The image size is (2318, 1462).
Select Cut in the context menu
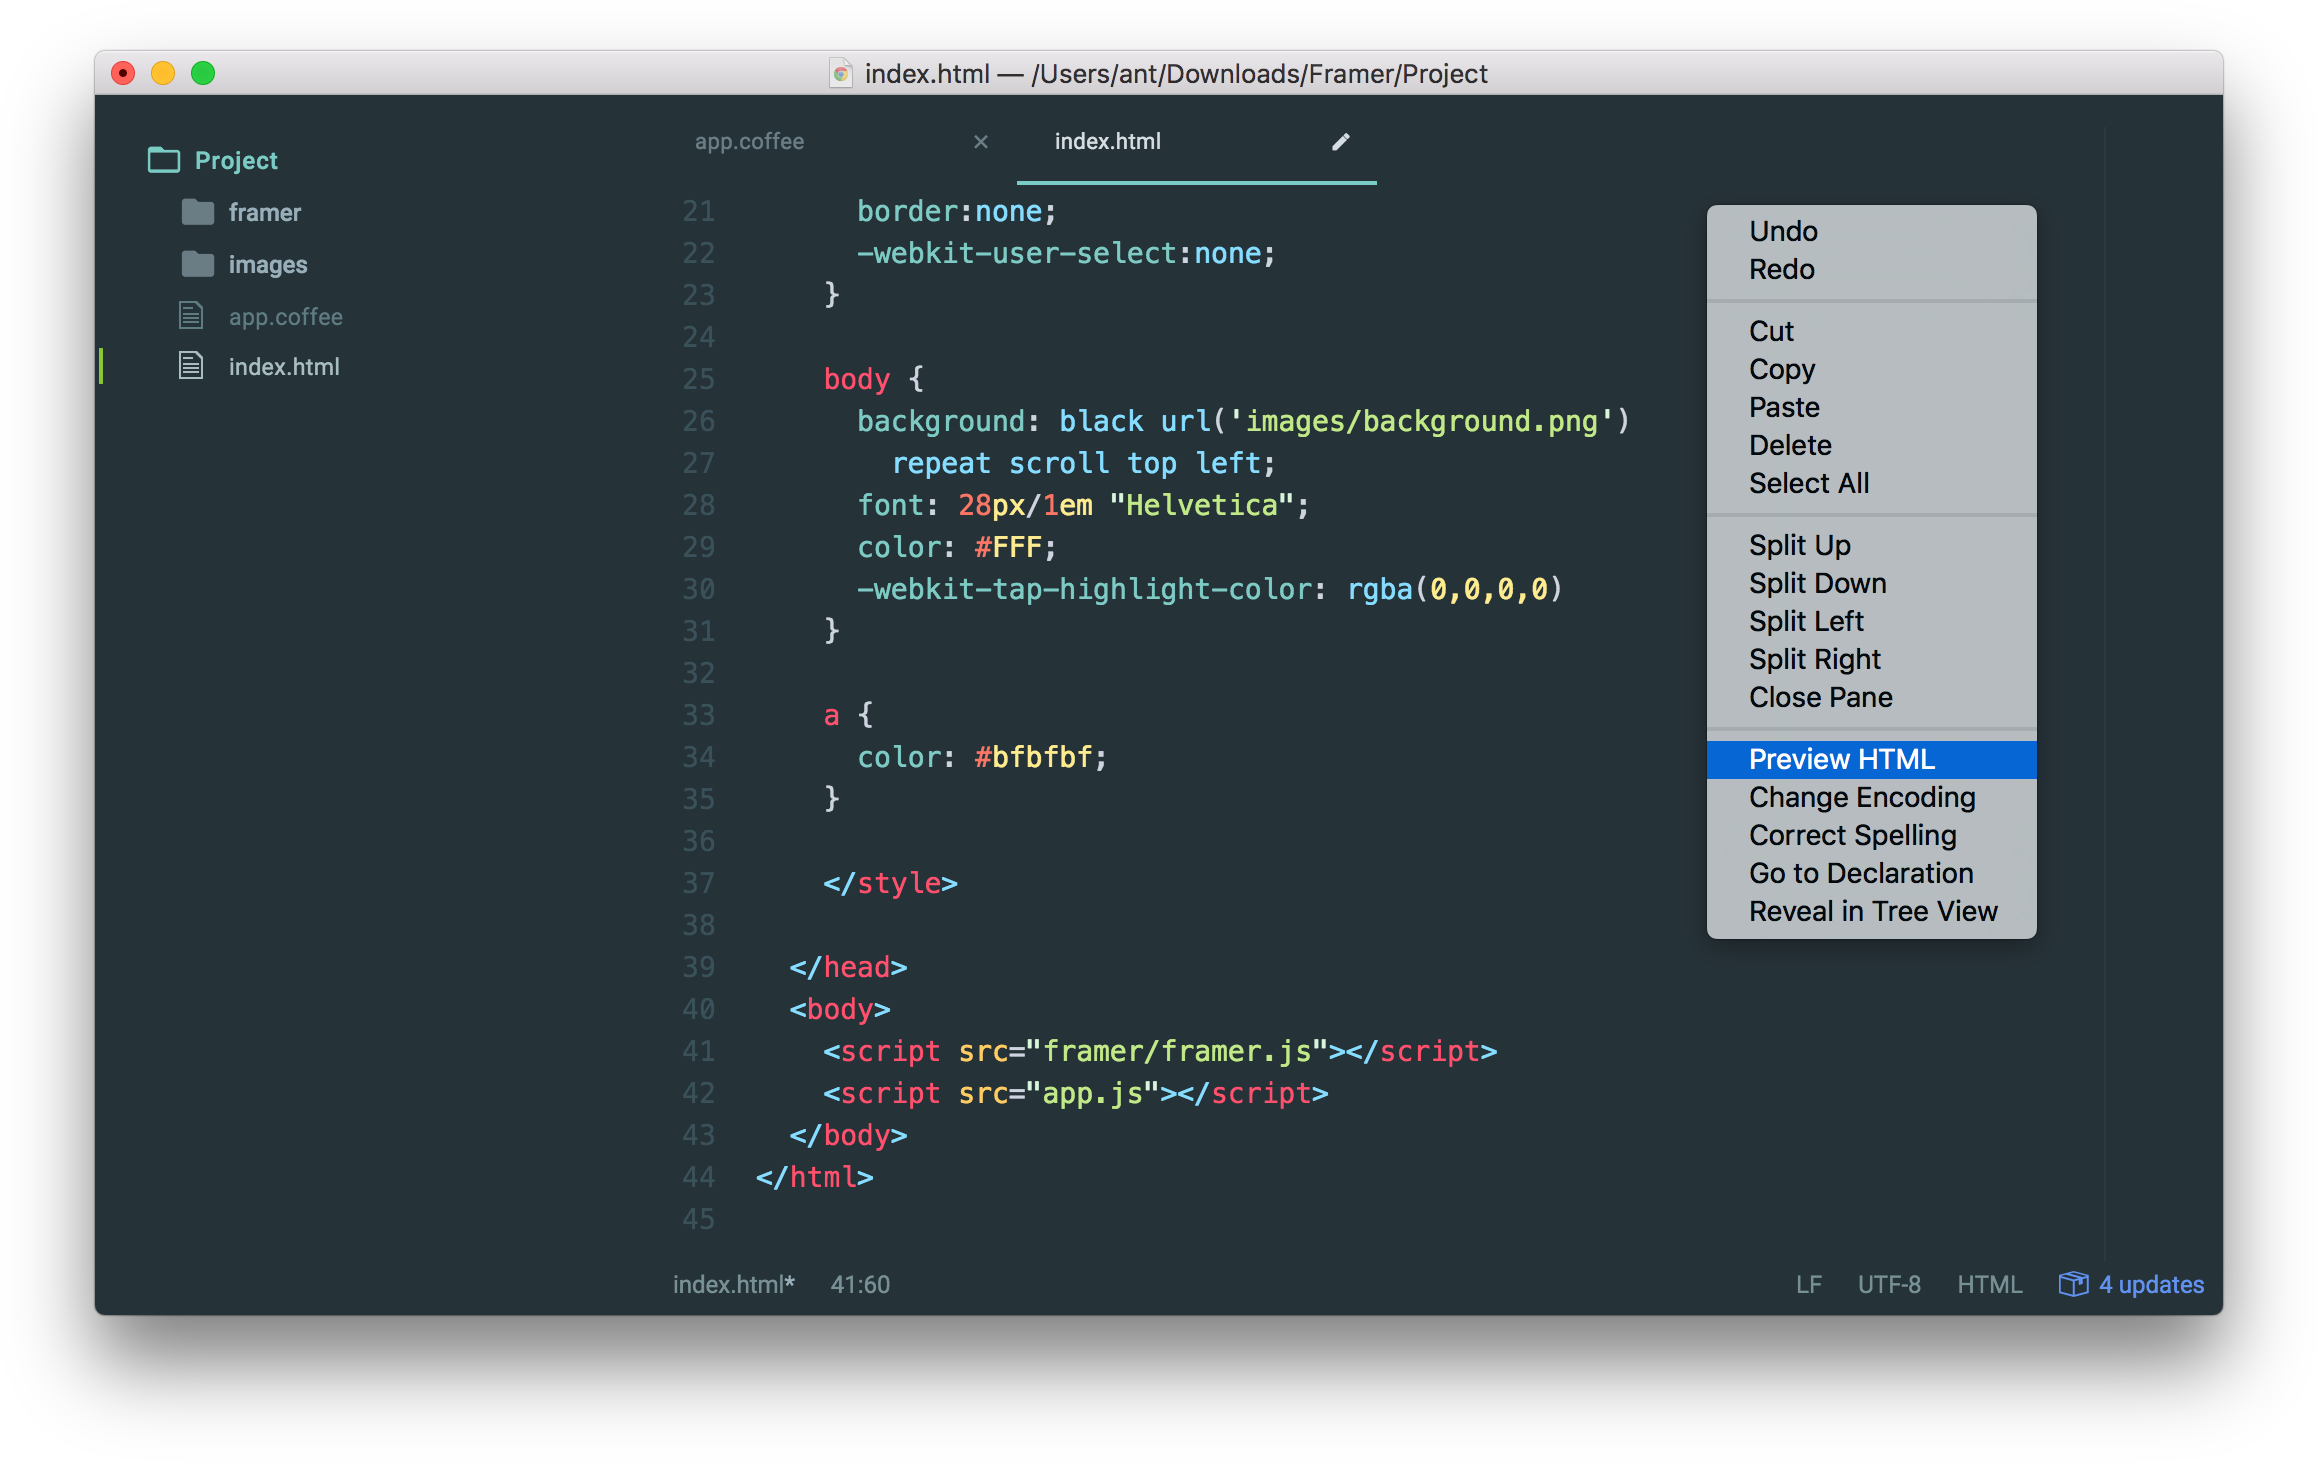tap(1871, 331)
